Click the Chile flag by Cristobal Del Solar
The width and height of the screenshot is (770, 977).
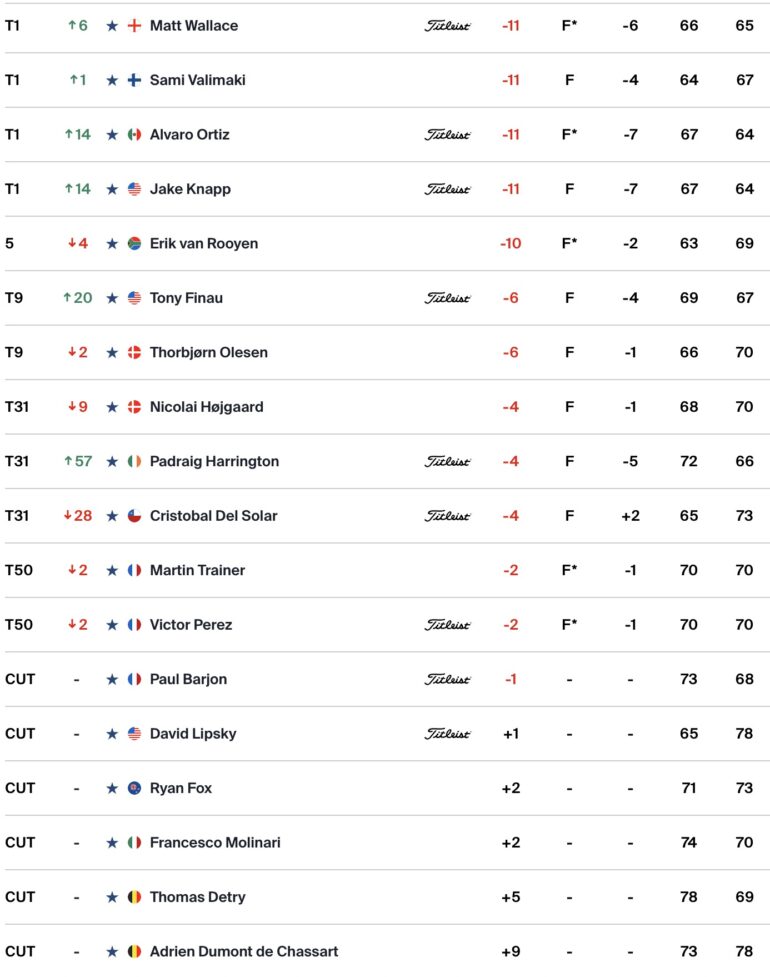[134, 515]
